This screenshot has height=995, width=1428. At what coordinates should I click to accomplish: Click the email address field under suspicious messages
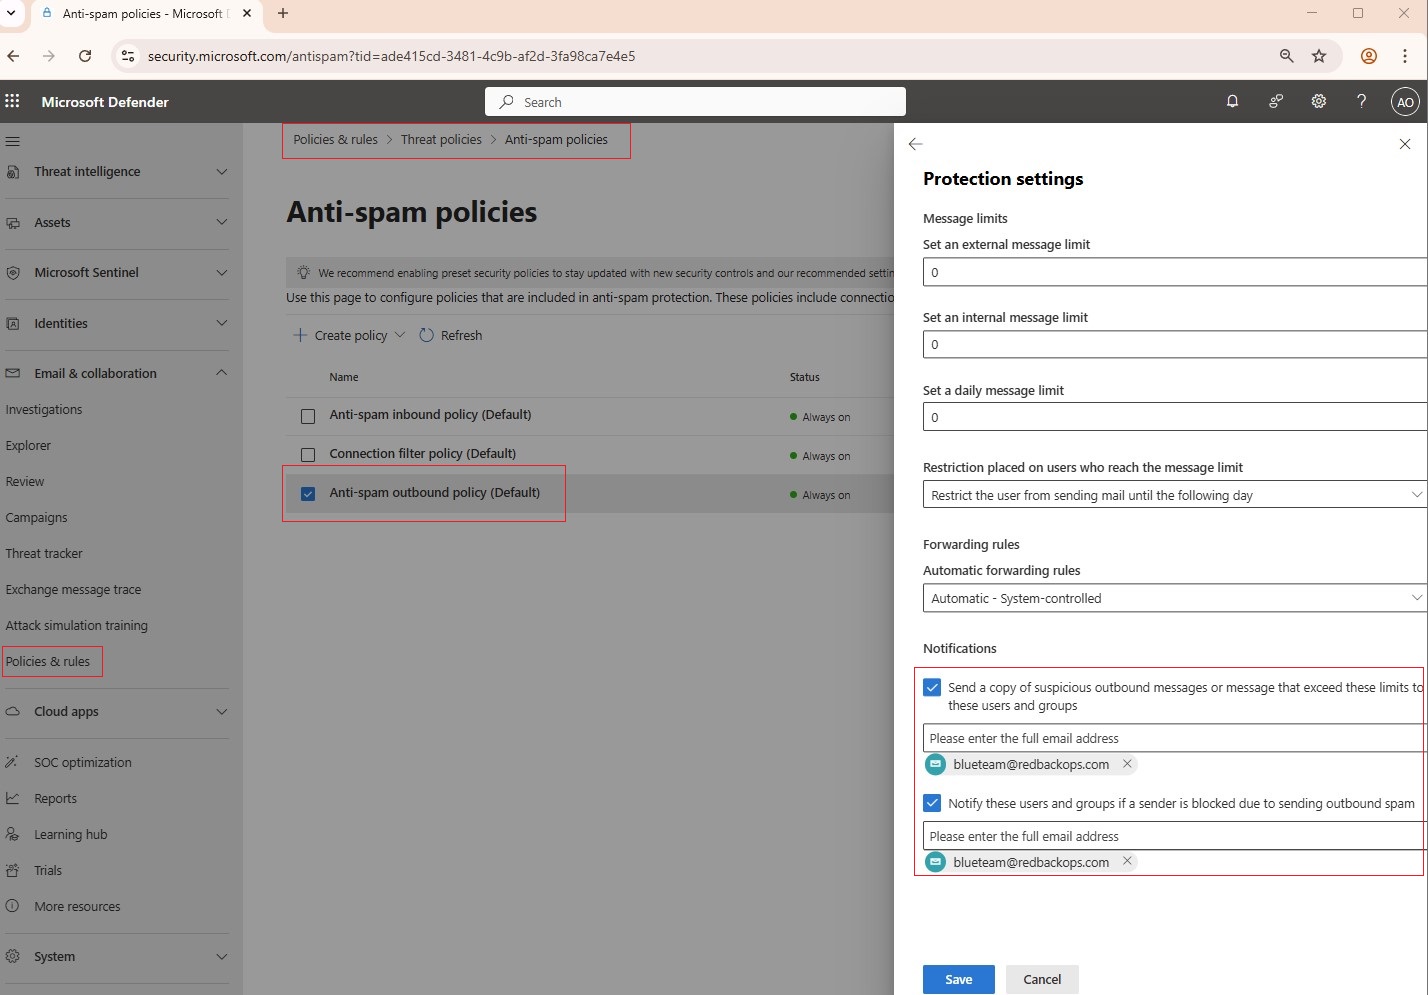tap(1175, 738)
